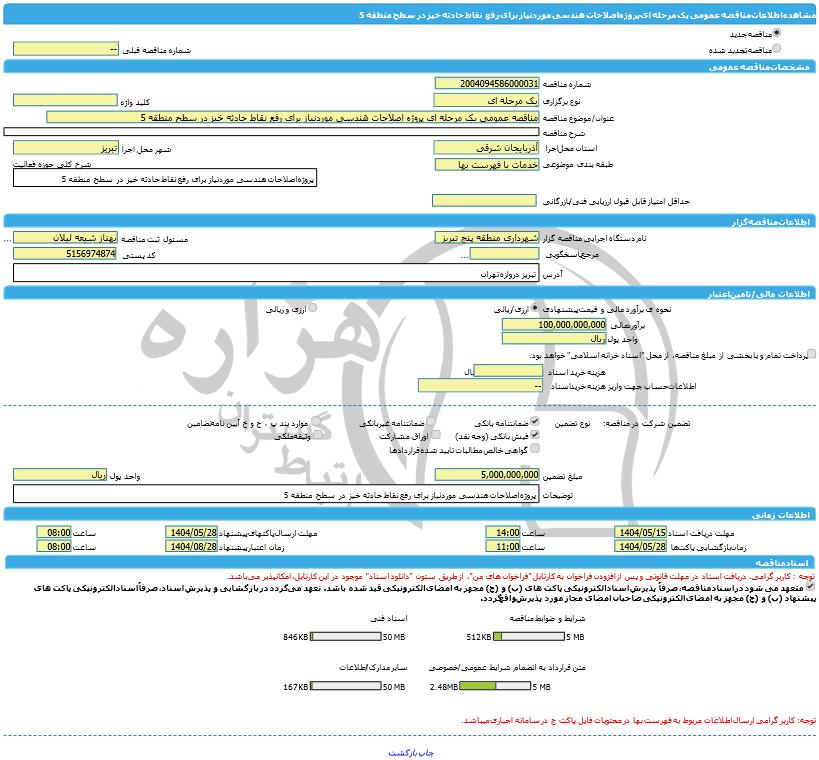Toggle the اسناد خزانه اسلامی payment checkbox
The width and height of the screenshot is (819, 760).
point(811,354)
